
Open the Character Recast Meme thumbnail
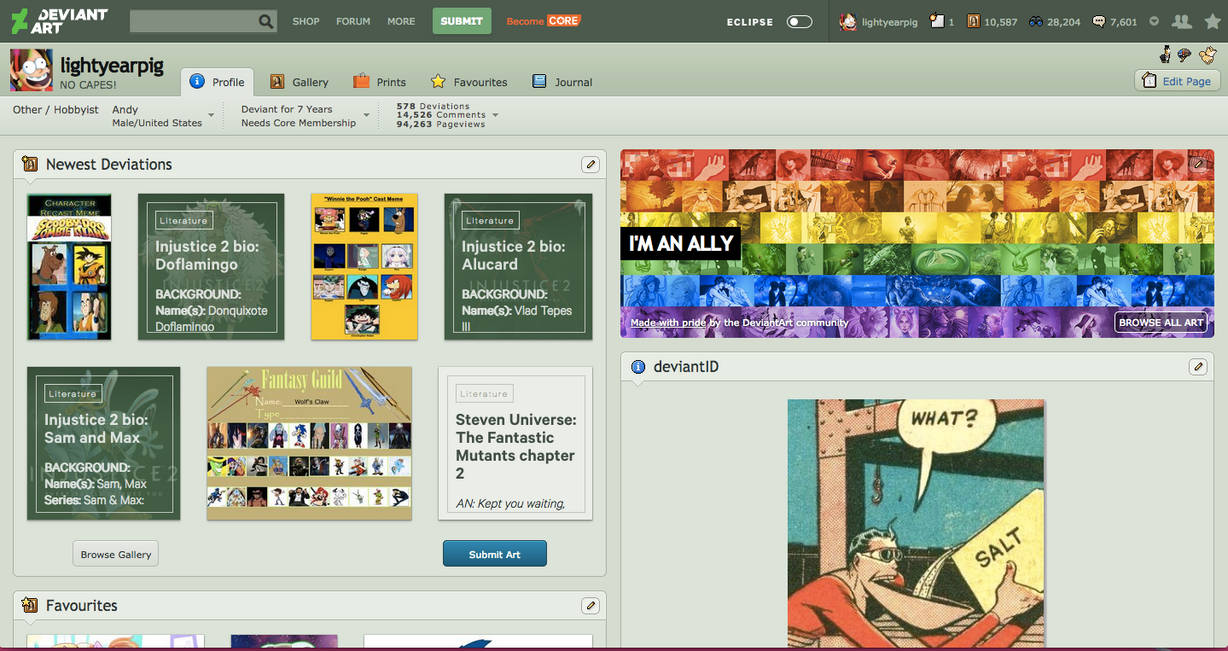click(x=69, y=267)
